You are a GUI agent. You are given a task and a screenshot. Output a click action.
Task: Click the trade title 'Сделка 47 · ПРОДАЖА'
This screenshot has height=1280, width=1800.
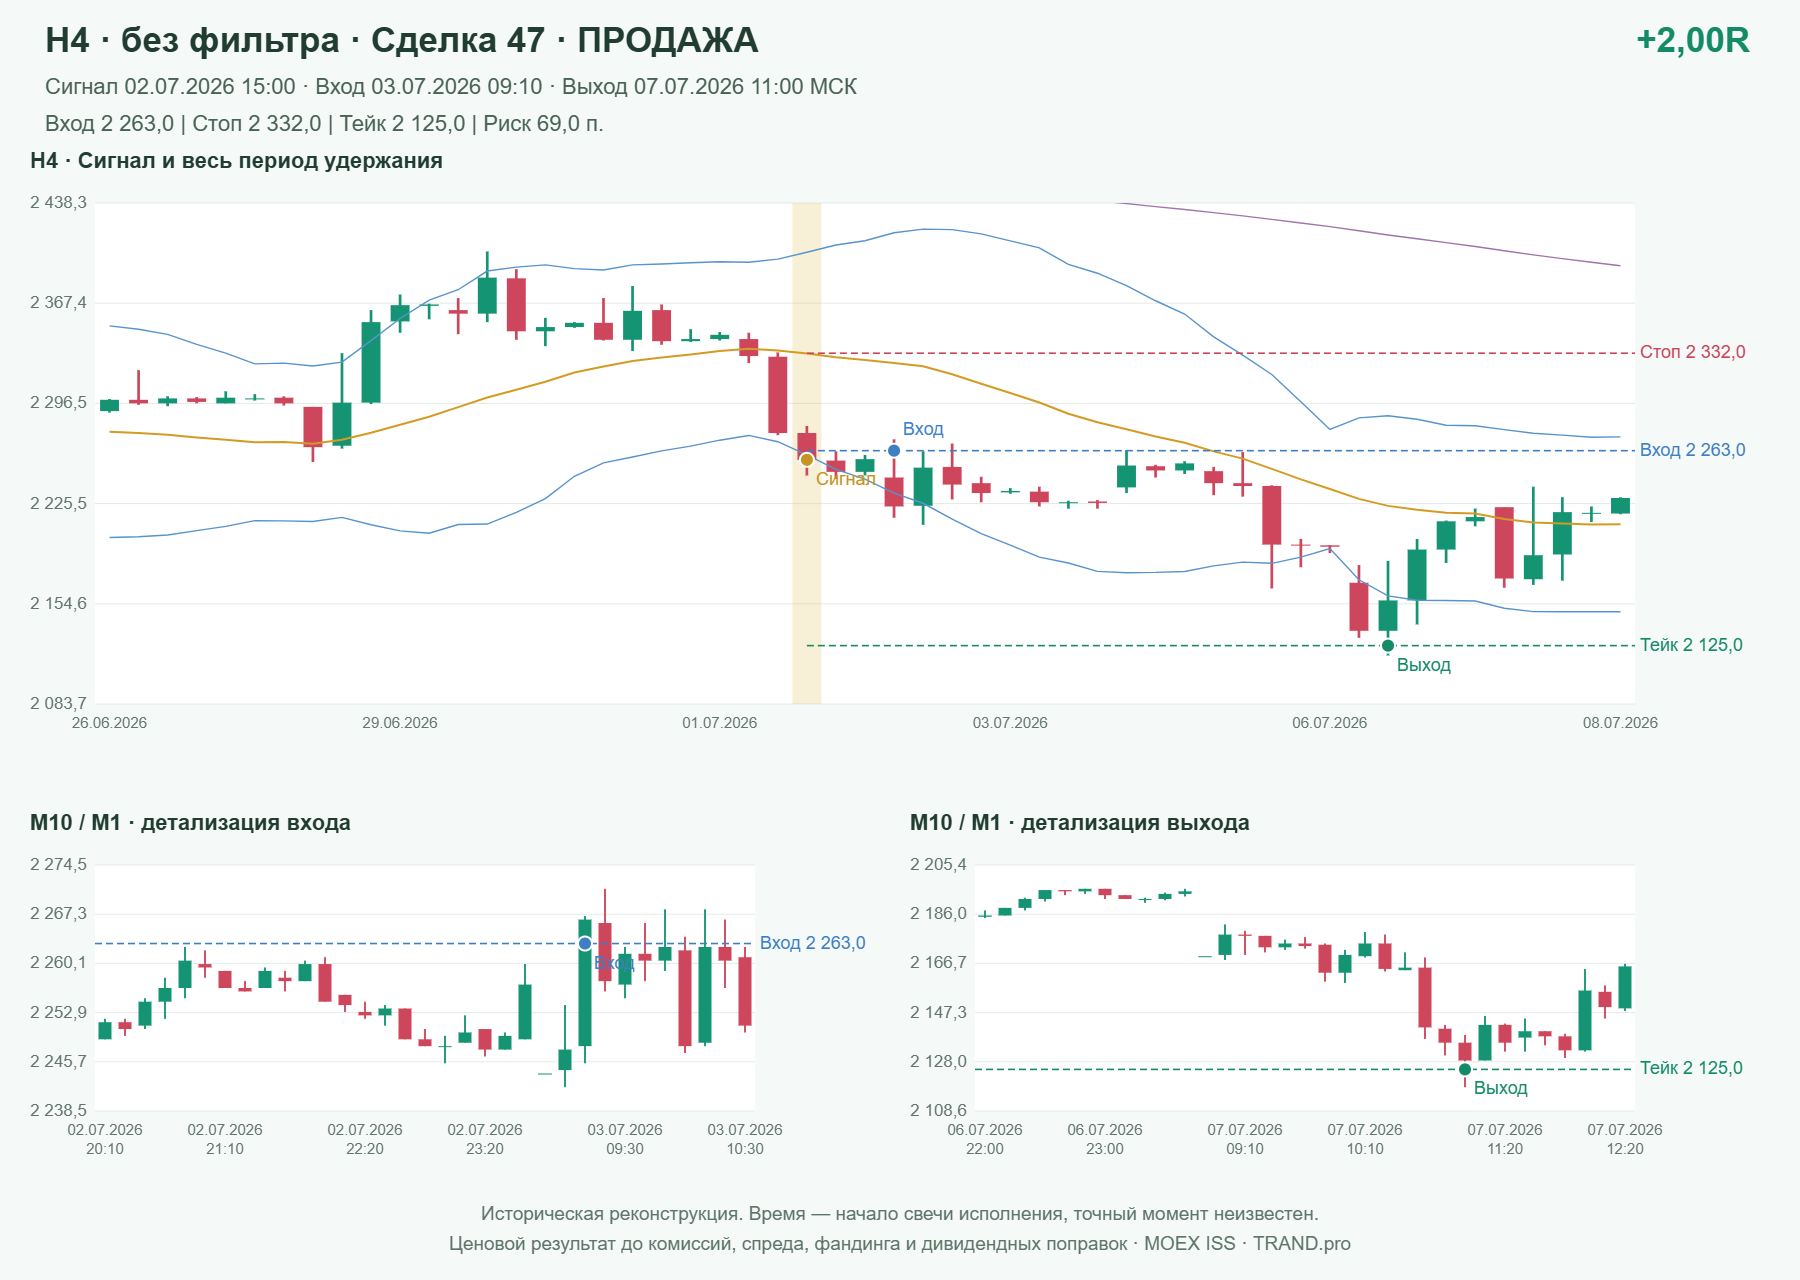click(565, 40)
